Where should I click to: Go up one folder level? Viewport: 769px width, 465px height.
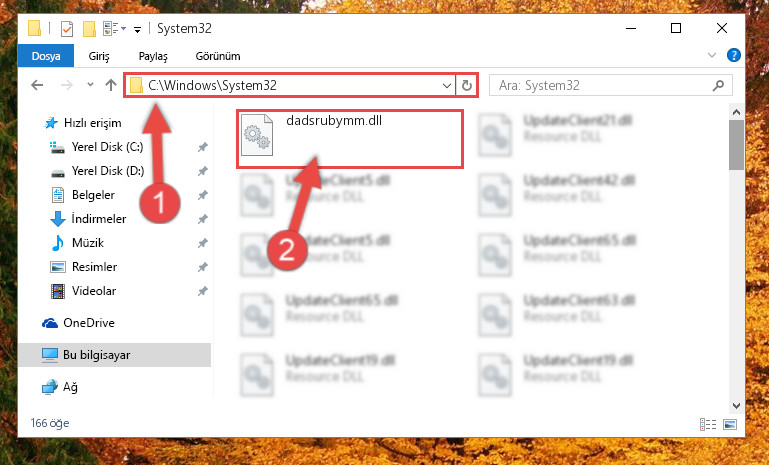pos(111,85)
